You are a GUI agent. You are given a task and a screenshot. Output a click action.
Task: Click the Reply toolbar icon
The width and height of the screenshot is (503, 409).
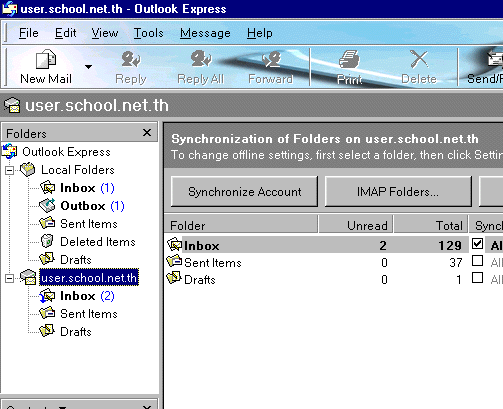[131, 59]
